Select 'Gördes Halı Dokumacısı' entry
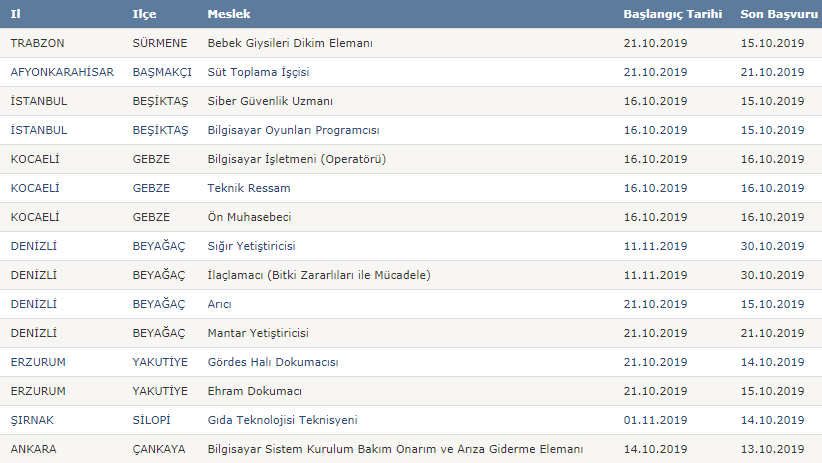This screenshot has height=463, width=822. point(272,362)
